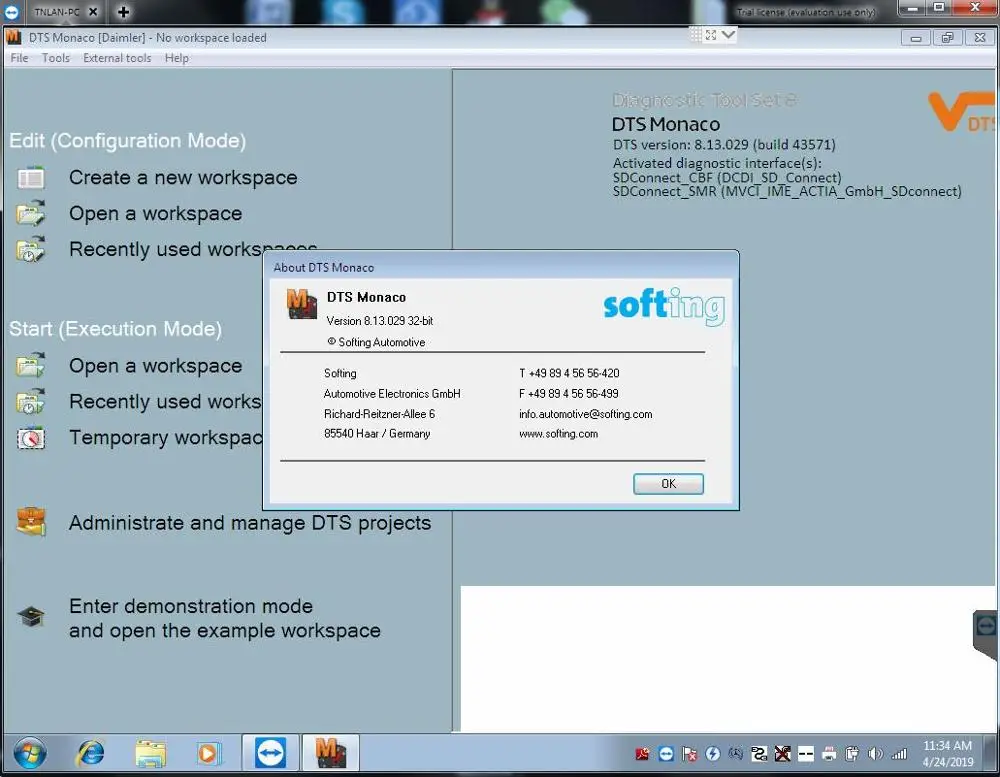
Task: Click OK in About DTS Monaco dialog
Action: pos(668,484)
